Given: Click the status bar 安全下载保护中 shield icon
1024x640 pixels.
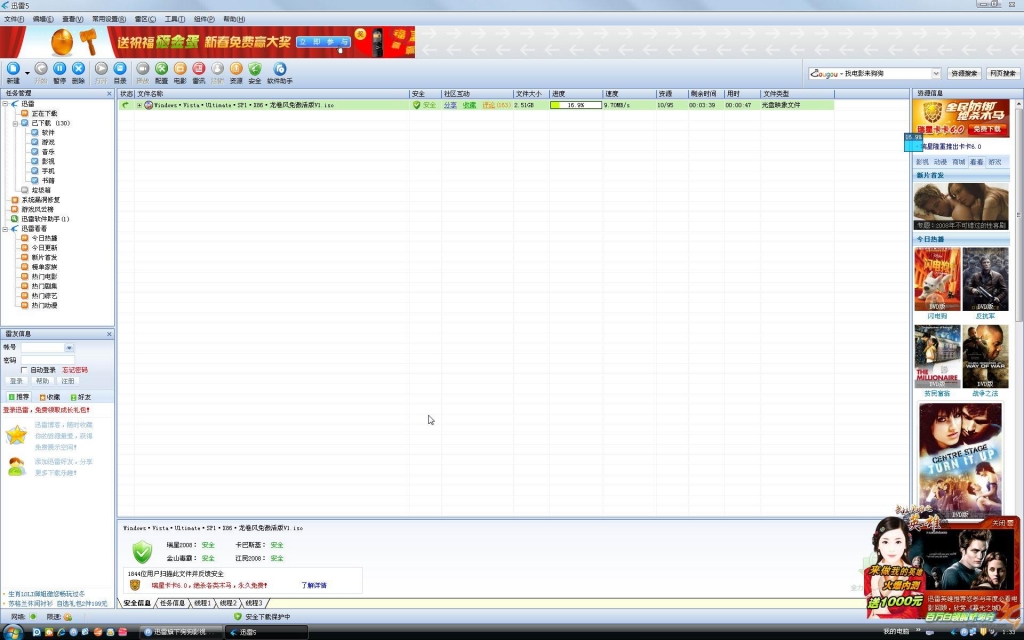Looking at the screenshot, I should pyautogui.click(x=238, y=616).
